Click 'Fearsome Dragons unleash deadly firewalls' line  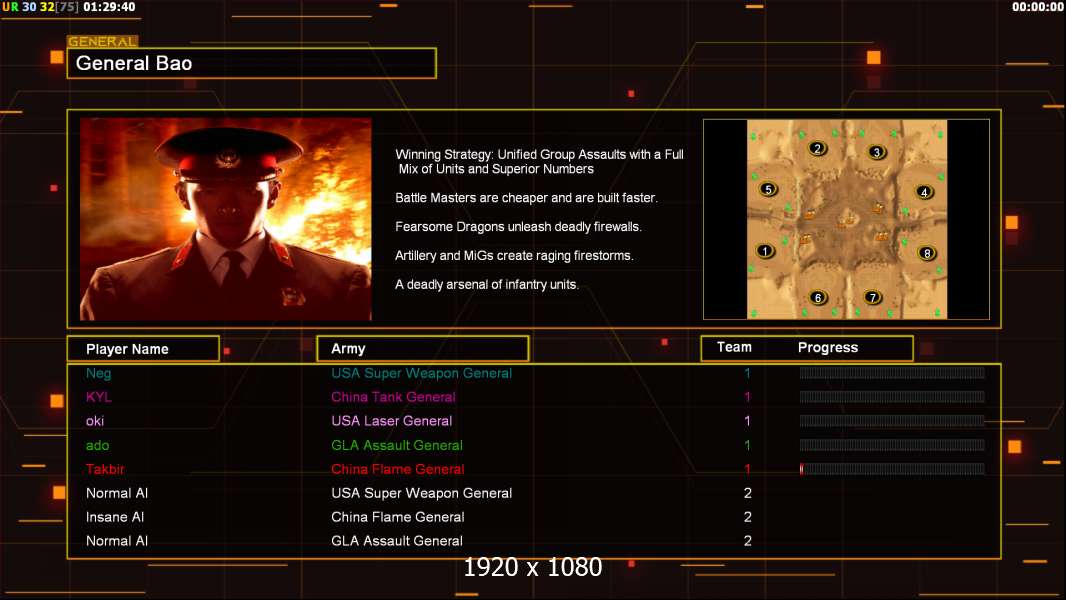[x=519, y=227]
